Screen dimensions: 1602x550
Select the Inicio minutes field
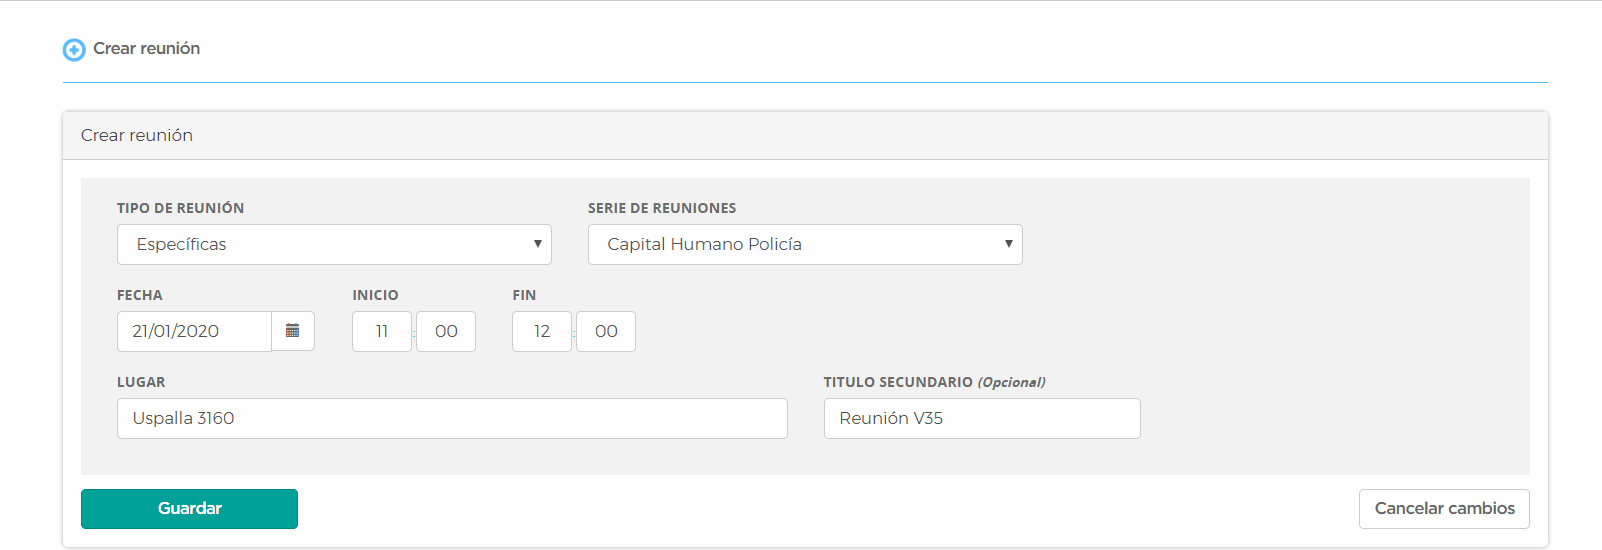(x=446, y=331)
